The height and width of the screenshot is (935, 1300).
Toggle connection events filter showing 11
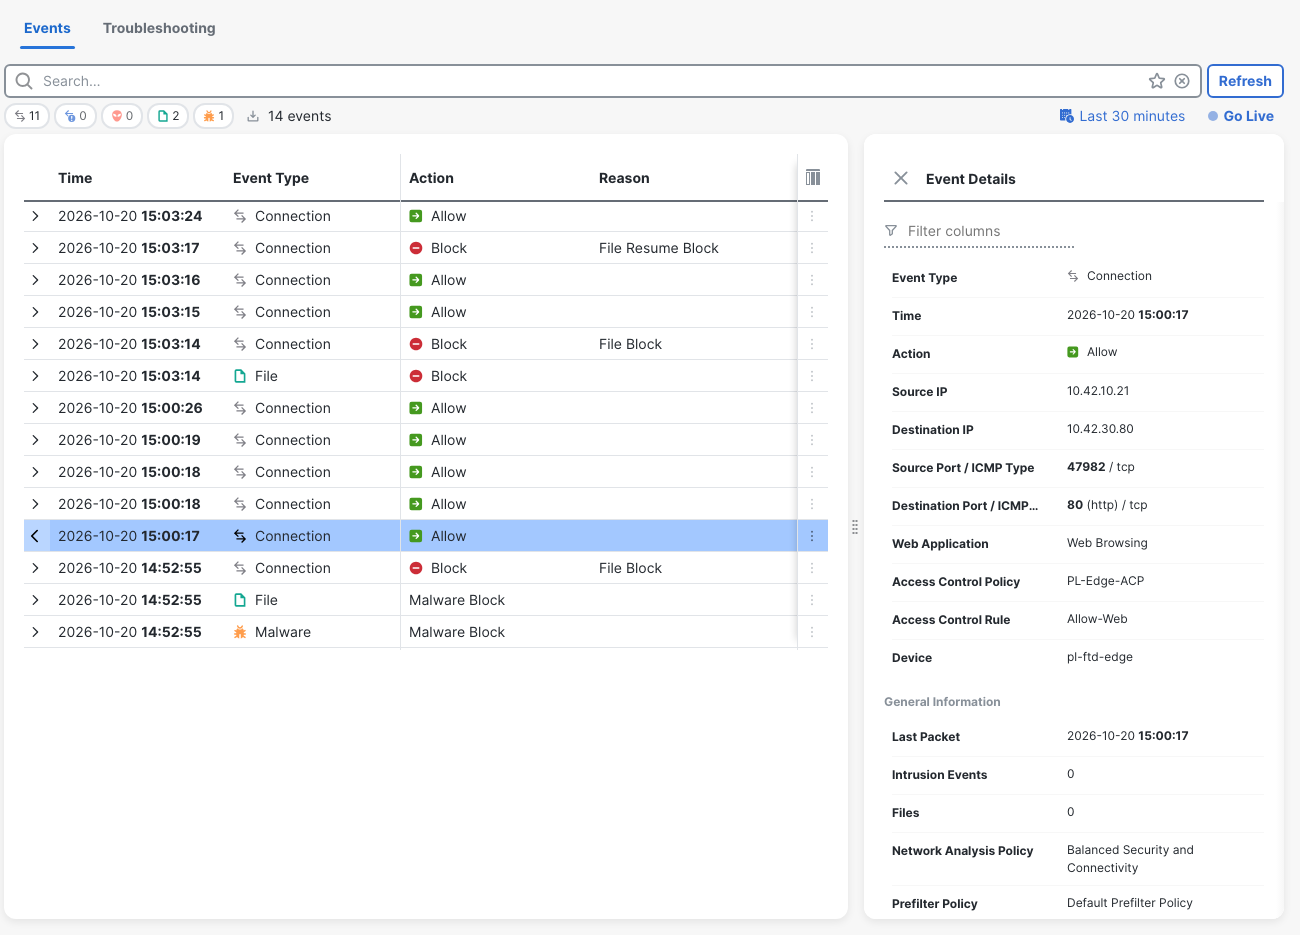coord(27,116)
